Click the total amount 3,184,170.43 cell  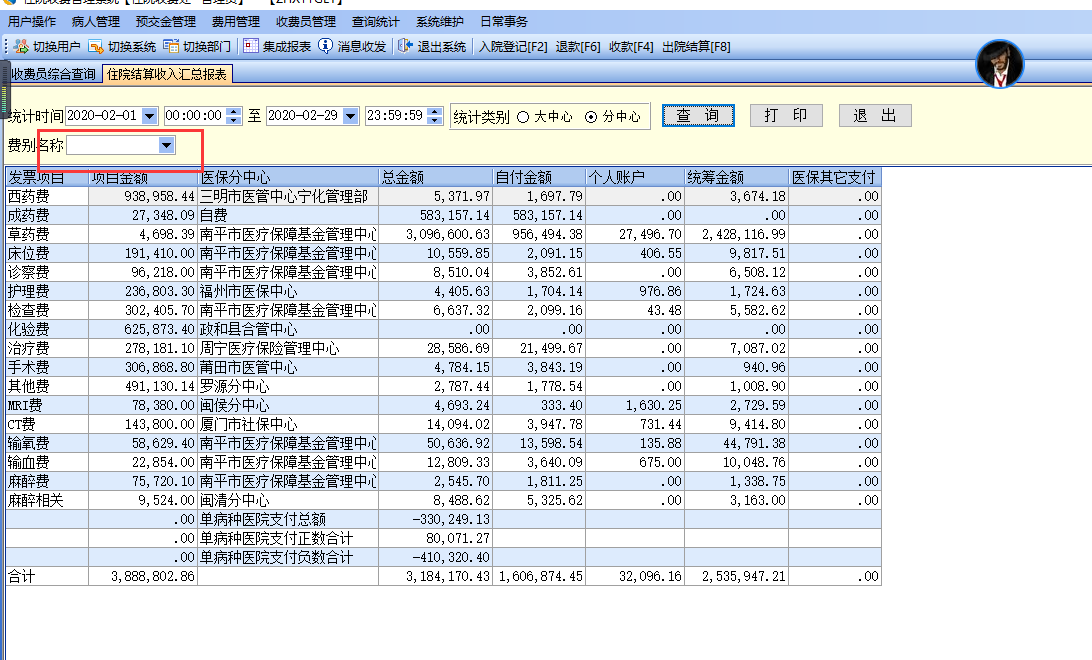[x=436, y=576]
